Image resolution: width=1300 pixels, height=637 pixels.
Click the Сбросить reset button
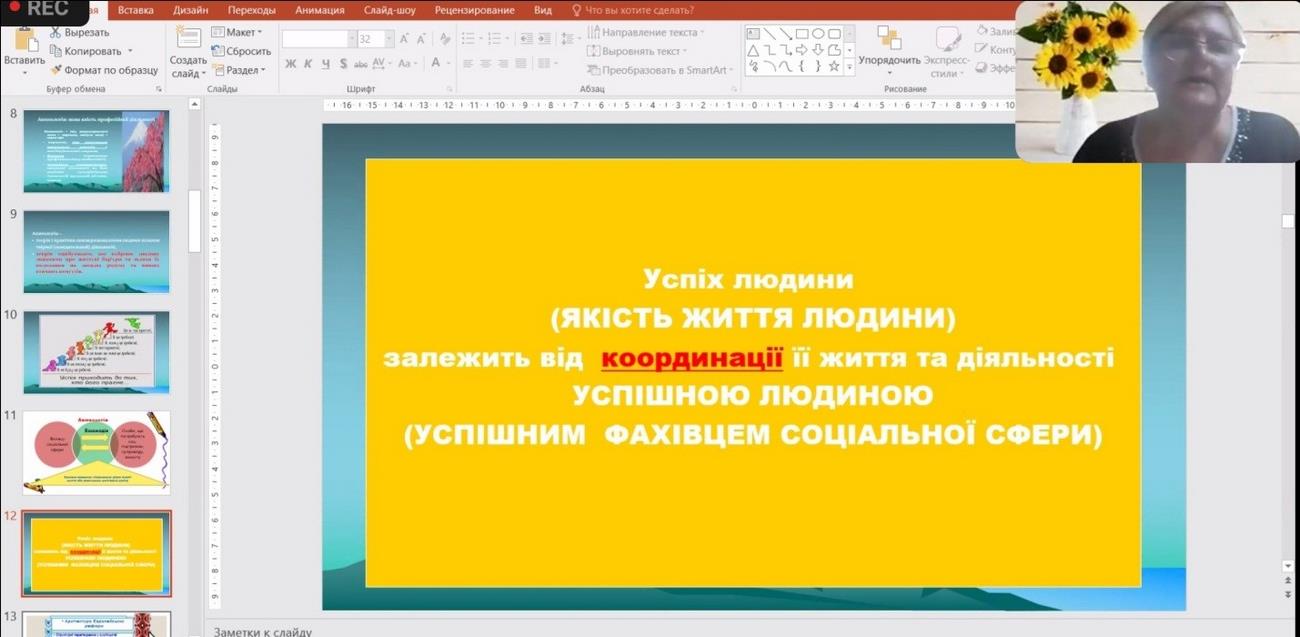coord(240,51)
